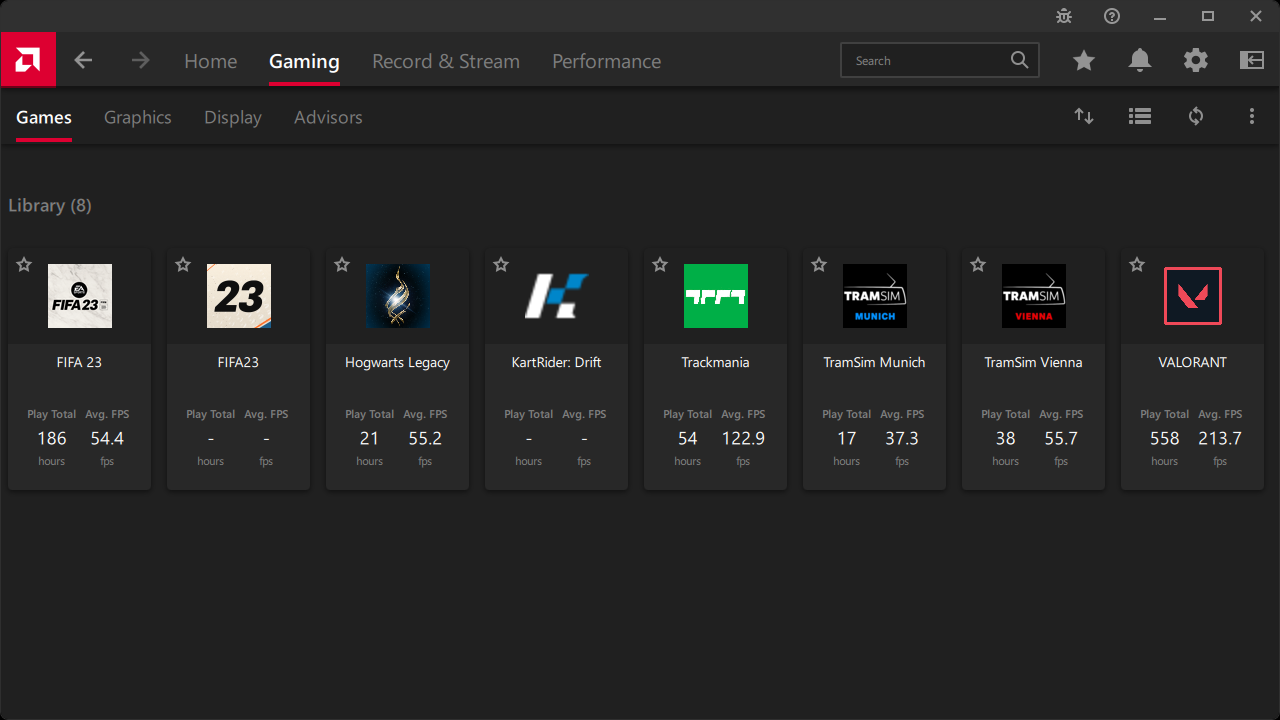This screenshot has width=1280, height=720.
Task: Open the Hogwarts Legacy game thumbnail
Action: [x=398, y=296]
